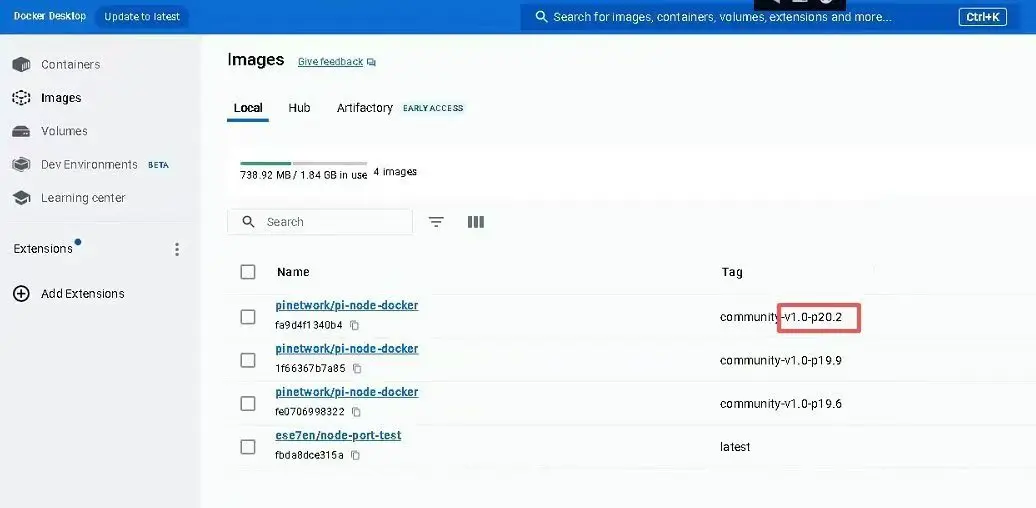This screenshot has height=508, width=1036.
Task: Copy image ID 1f66367b7a85
Action: click(x=357, y=369)
